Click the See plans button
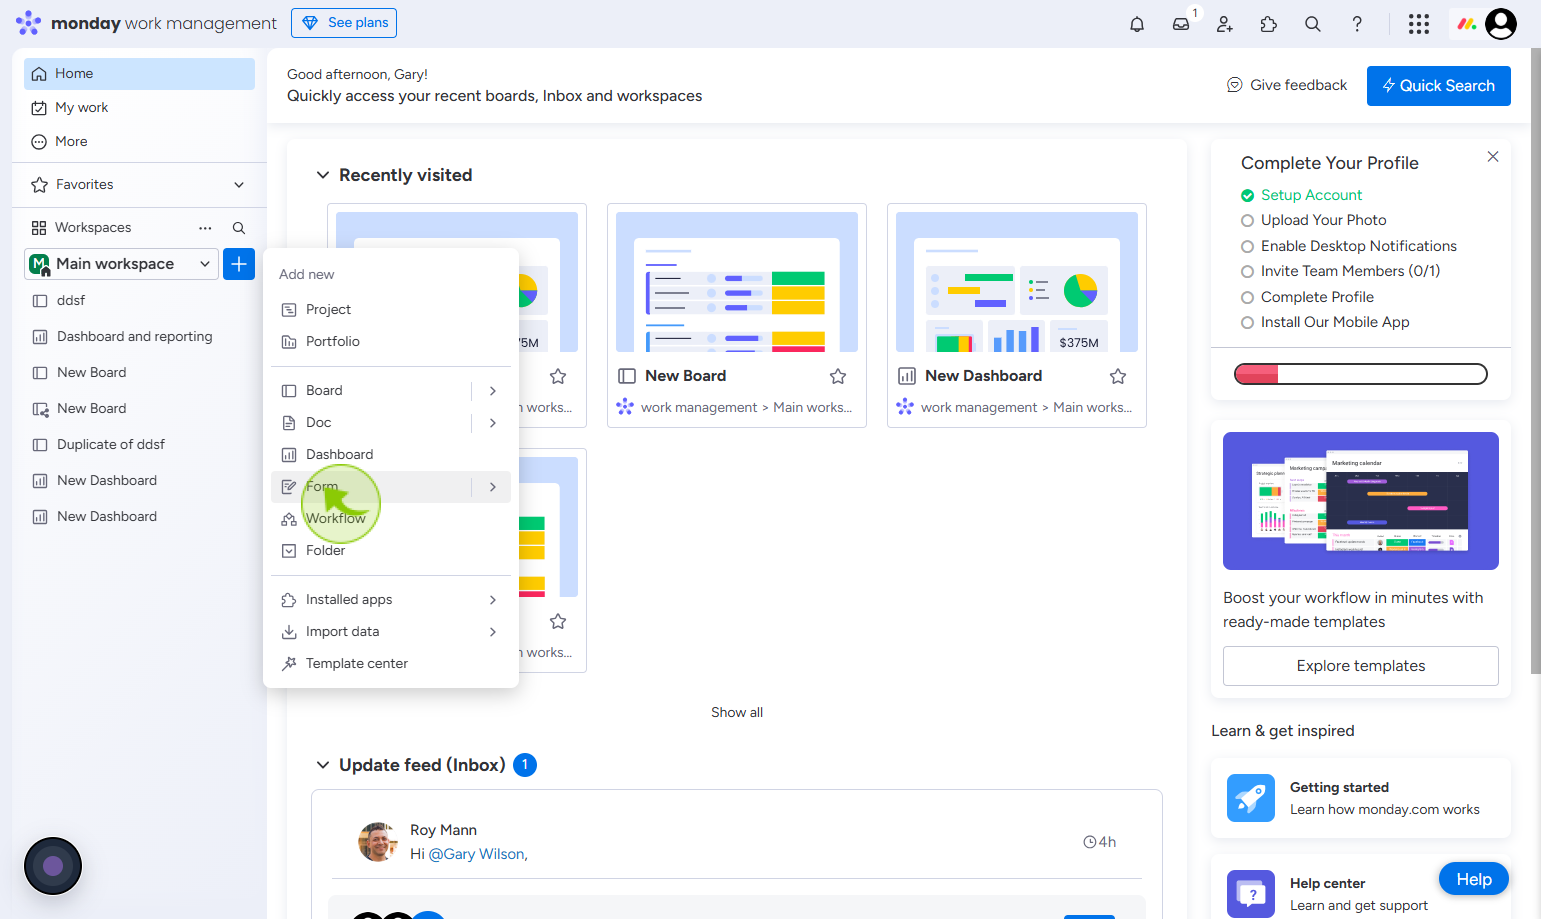Screen dimensions: 1541x919 point(344,23)
